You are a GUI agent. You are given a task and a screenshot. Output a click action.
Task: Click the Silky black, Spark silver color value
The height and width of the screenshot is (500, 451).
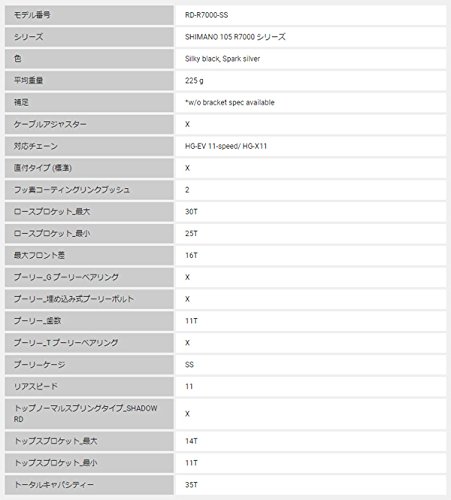click(x=222, y=59)
